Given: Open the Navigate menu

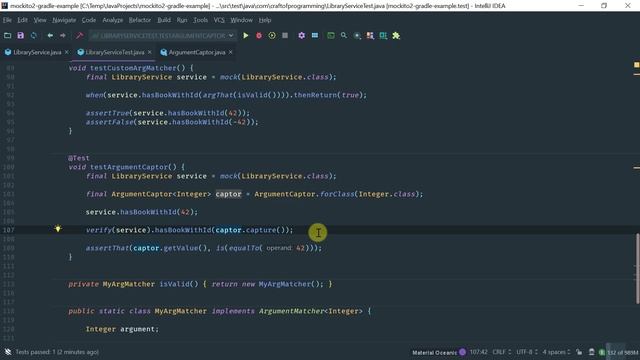Looking at the screenshot, I should pyautogui.click(x=64, y=20).
